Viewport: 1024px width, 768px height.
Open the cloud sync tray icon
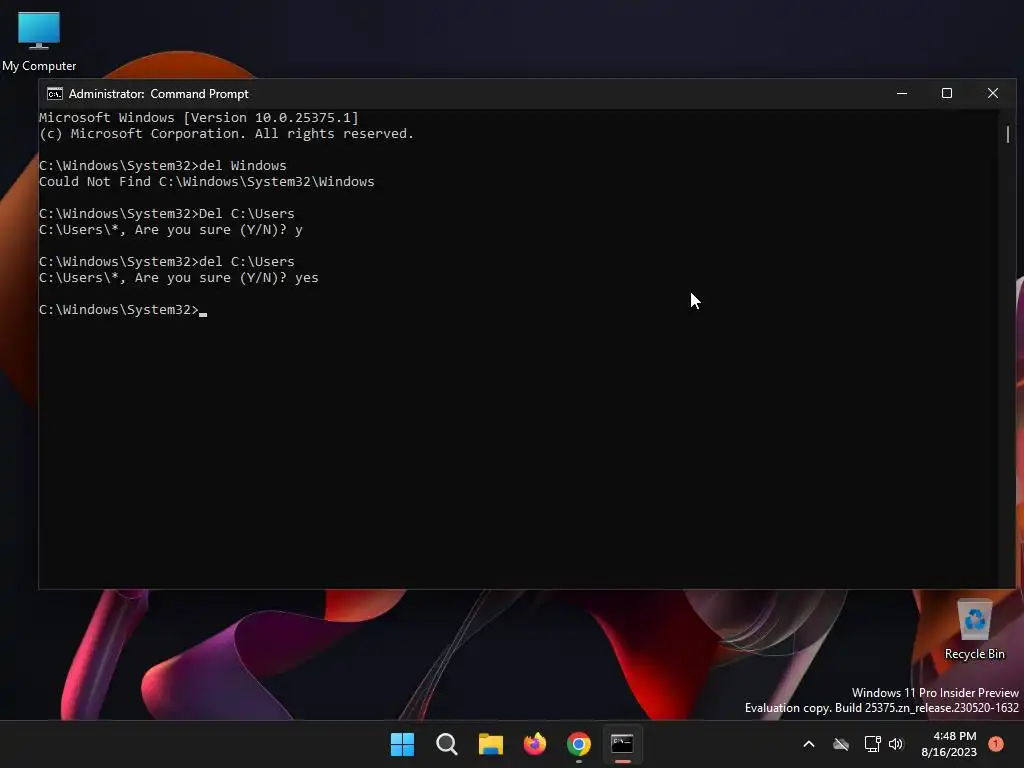(841, 744)
